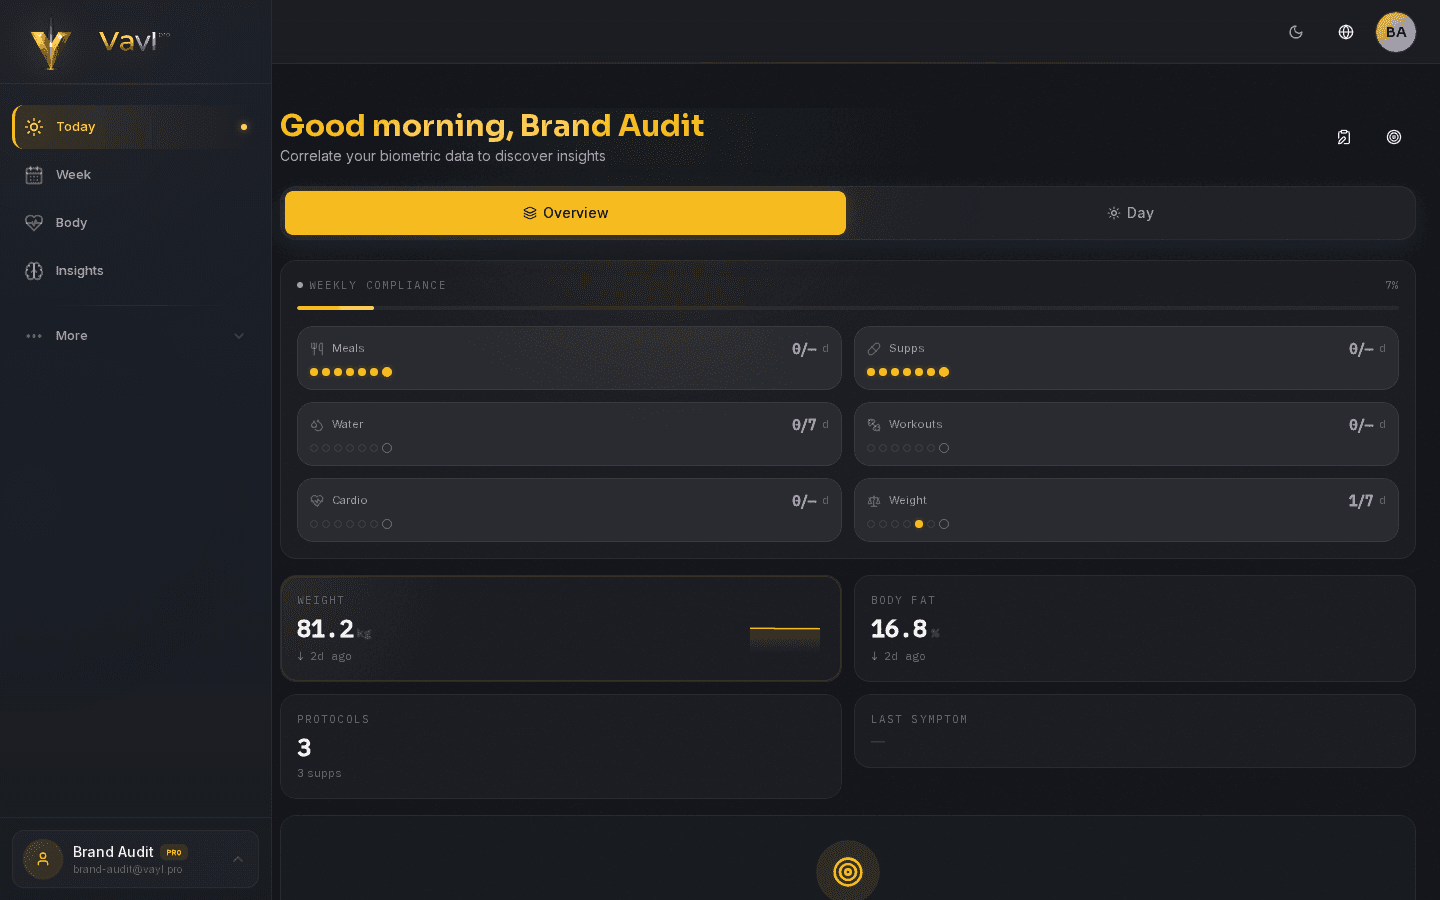Open the Cardio compliance card
This screenshot has width=1440, height=900.
(569, 510)
